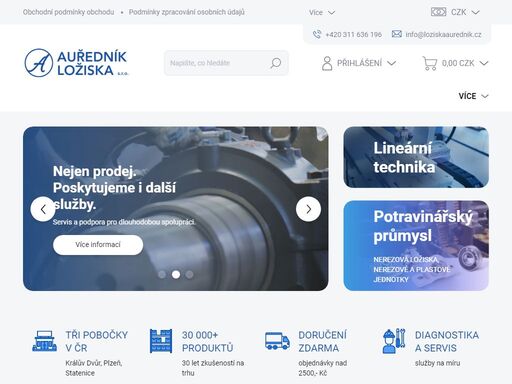This screenshot has height=384, width=512.
Task: Click objednávky nad 2500,- Kč text
Action: [323, 368]
